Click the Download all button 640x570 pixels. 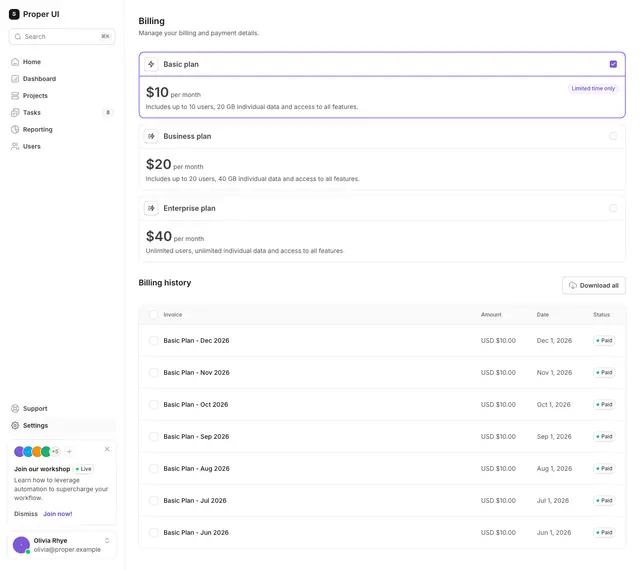(x=594, y=285)
